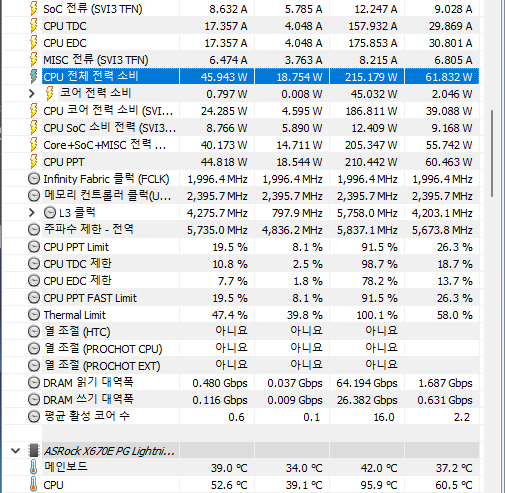Collapse the ASRock X670E PG Lightning section
Viewport: 505px width, 493px height.
click(x=15, y=451)
